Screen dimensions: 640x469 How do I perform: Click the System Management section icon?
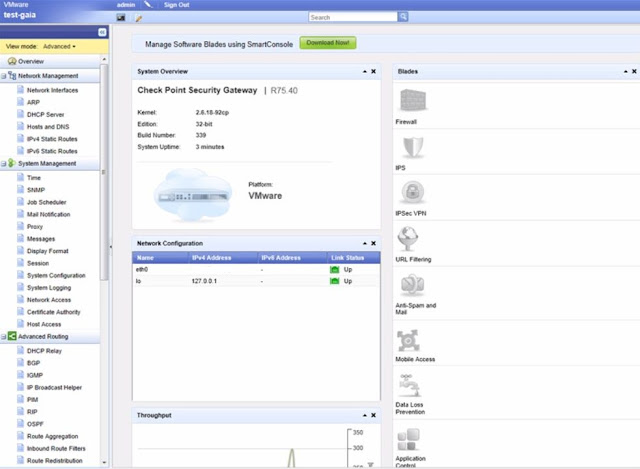[x=12, y=163]
